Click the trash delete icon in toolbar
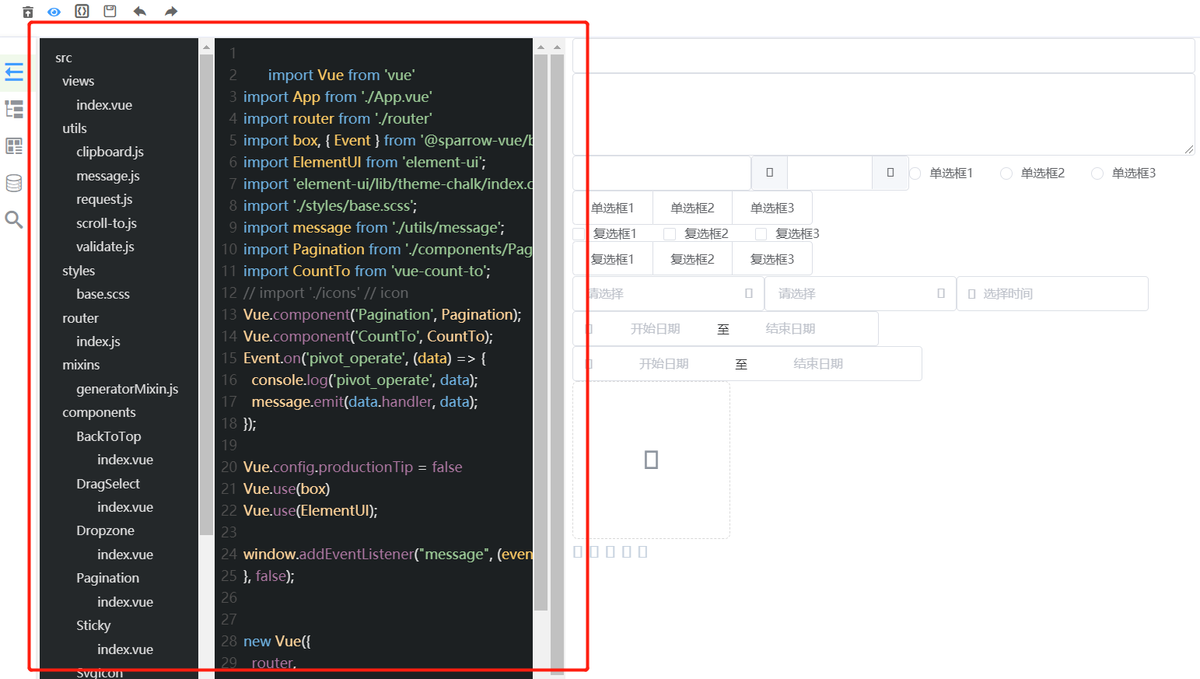Viewport: 1200px width, 679px height. click(28, 12)
